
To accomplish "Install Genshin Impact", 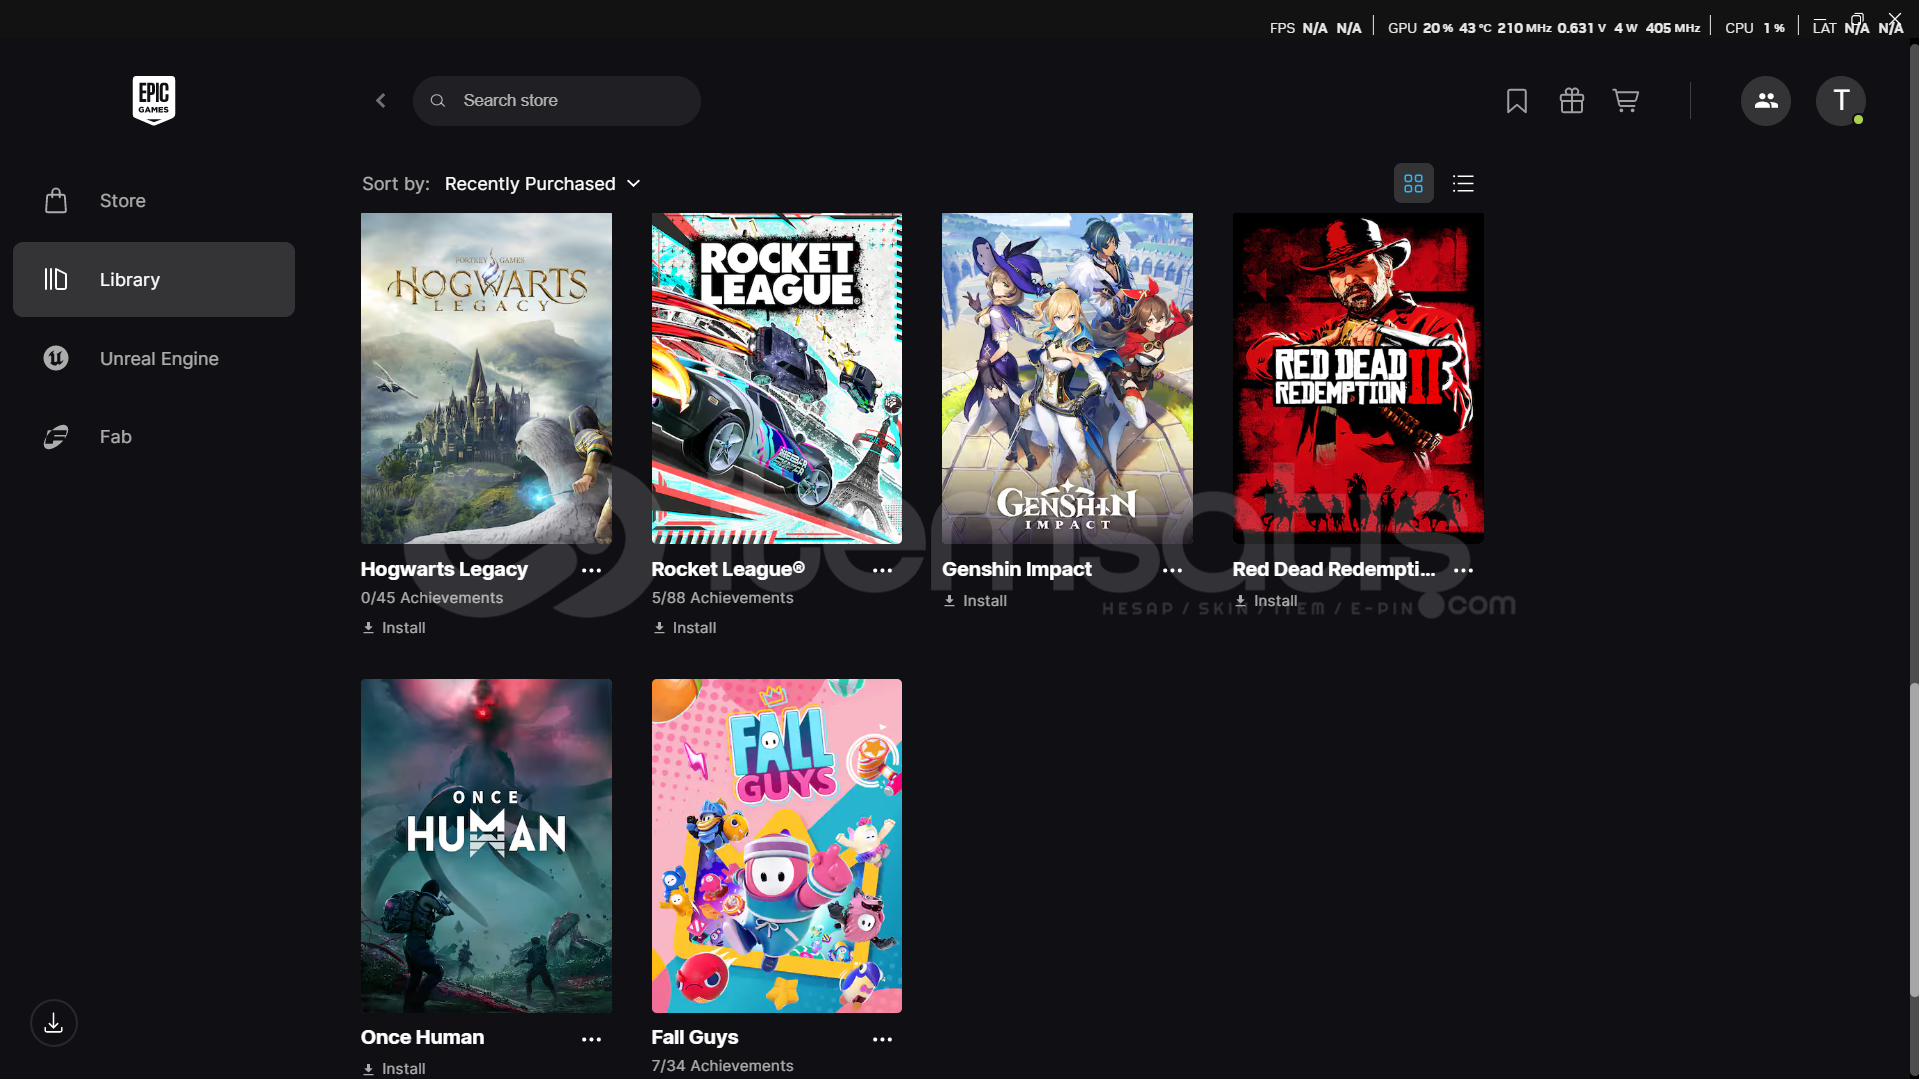I will (975, 601).
